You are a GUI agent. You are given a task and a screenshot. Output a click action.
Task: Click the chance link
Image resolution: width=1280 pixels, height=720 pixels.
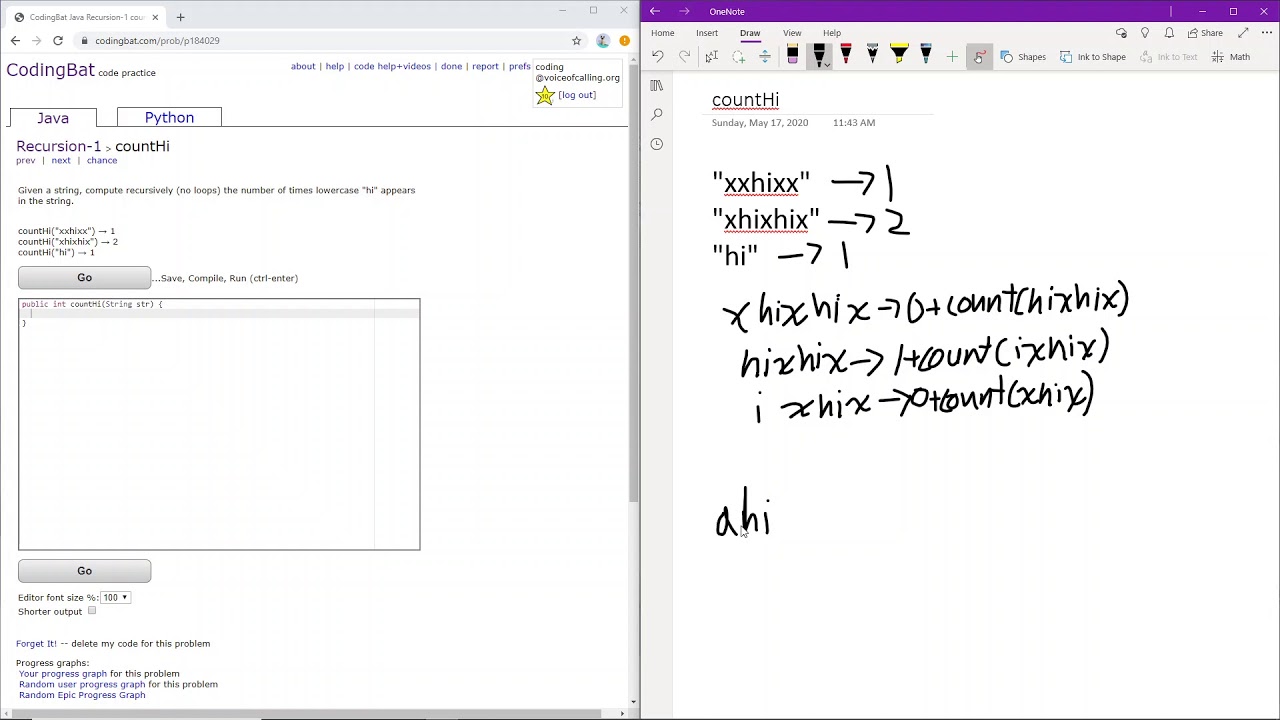tap(102, 160)
